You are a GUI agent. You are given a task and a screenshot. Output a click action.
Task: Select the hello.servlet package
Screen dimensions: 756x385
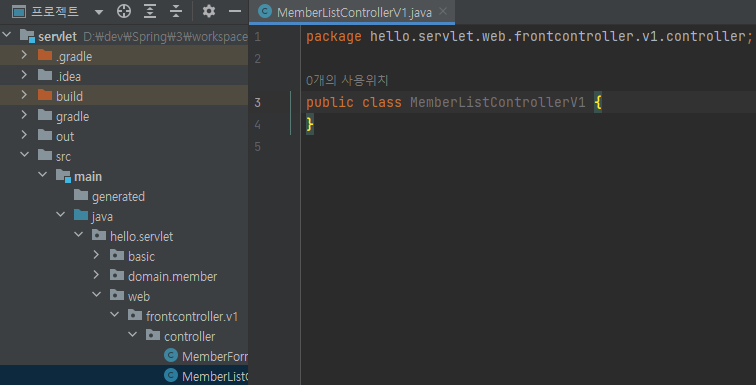124,236
